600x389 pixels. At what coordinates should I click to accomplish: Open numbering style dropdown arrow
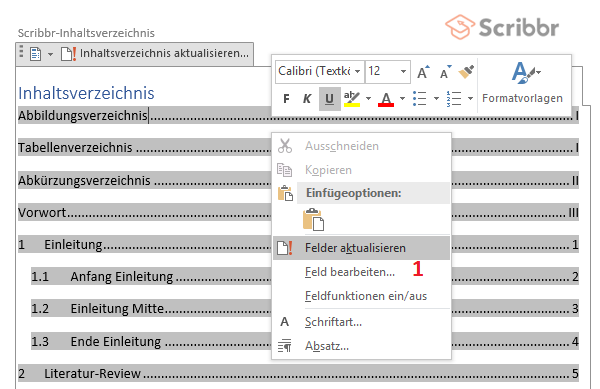tap(470, 99)
